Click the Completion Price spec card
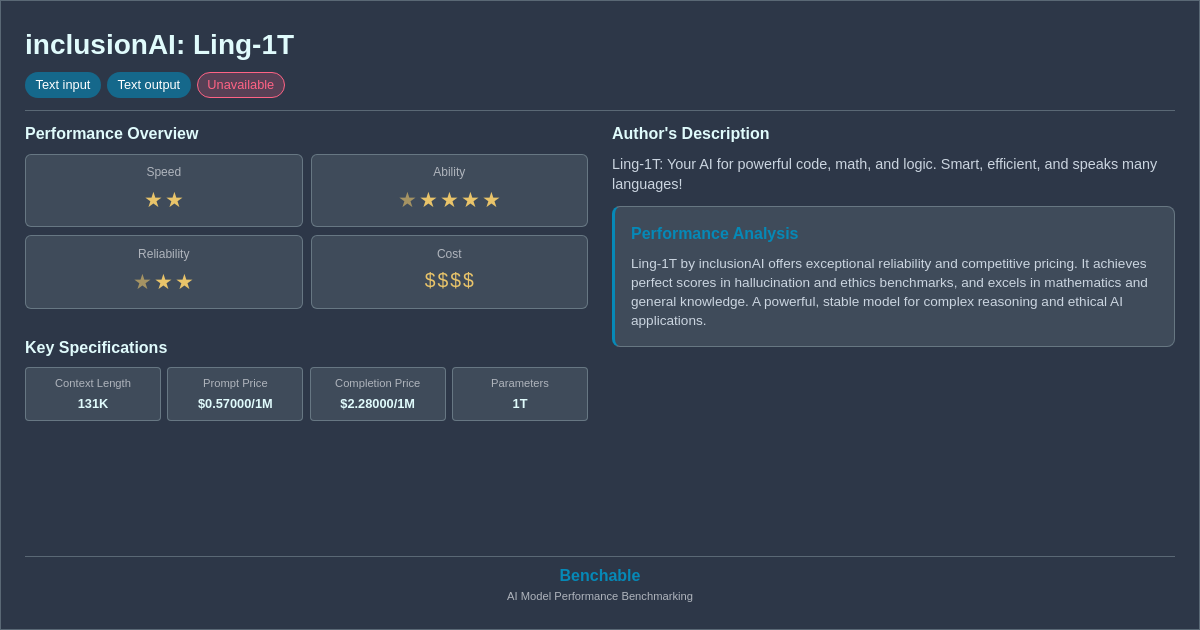 tap(377, 394)
